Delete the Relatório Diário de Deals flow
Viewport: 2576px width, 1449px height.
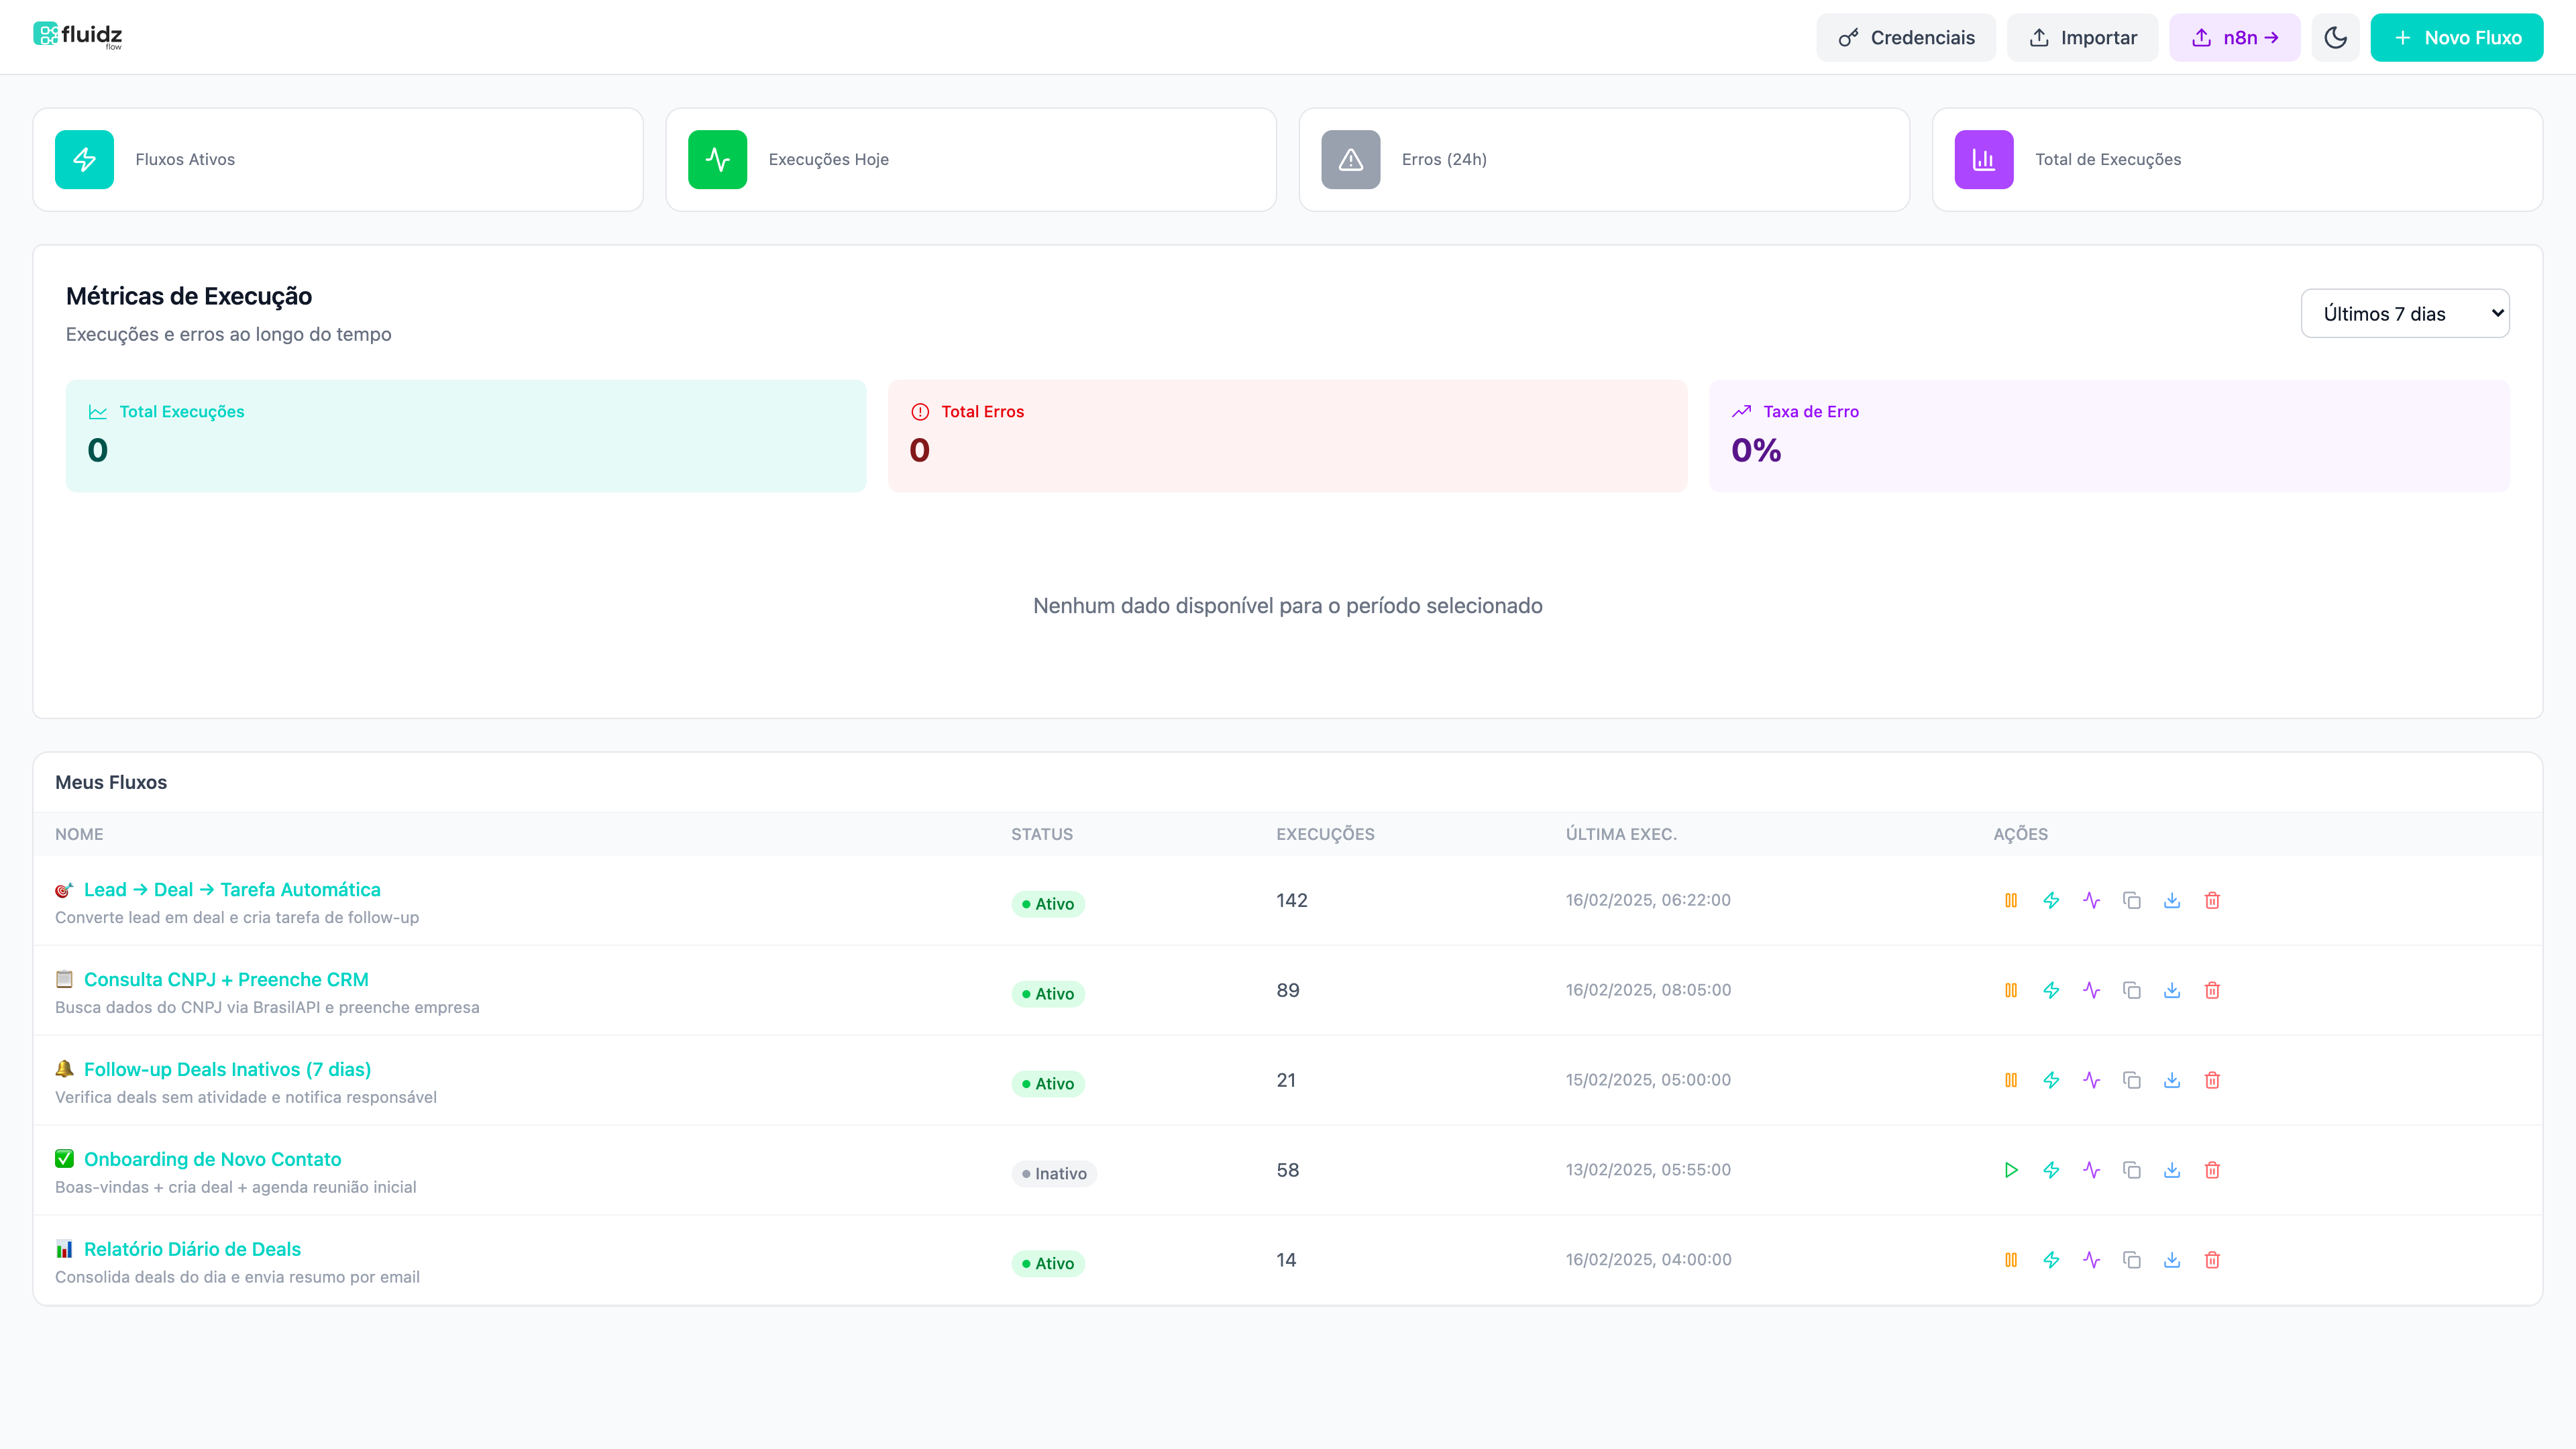(x=2212, y=1259)
